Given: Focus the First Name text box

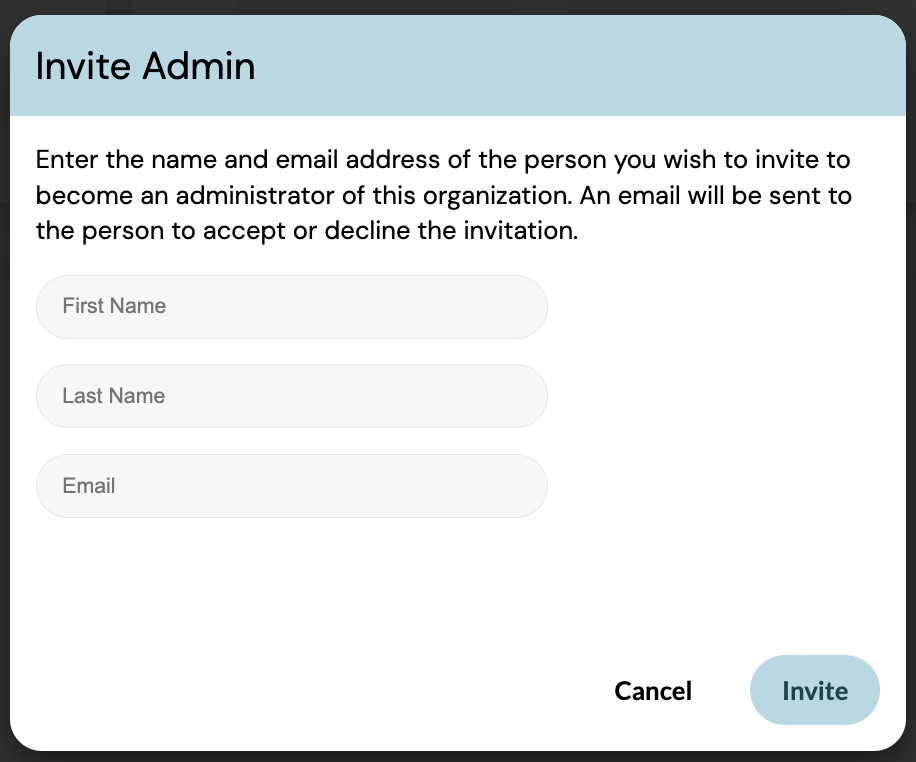Looking at the screenshot, I should pyautogui.click(x=291, y=307).
